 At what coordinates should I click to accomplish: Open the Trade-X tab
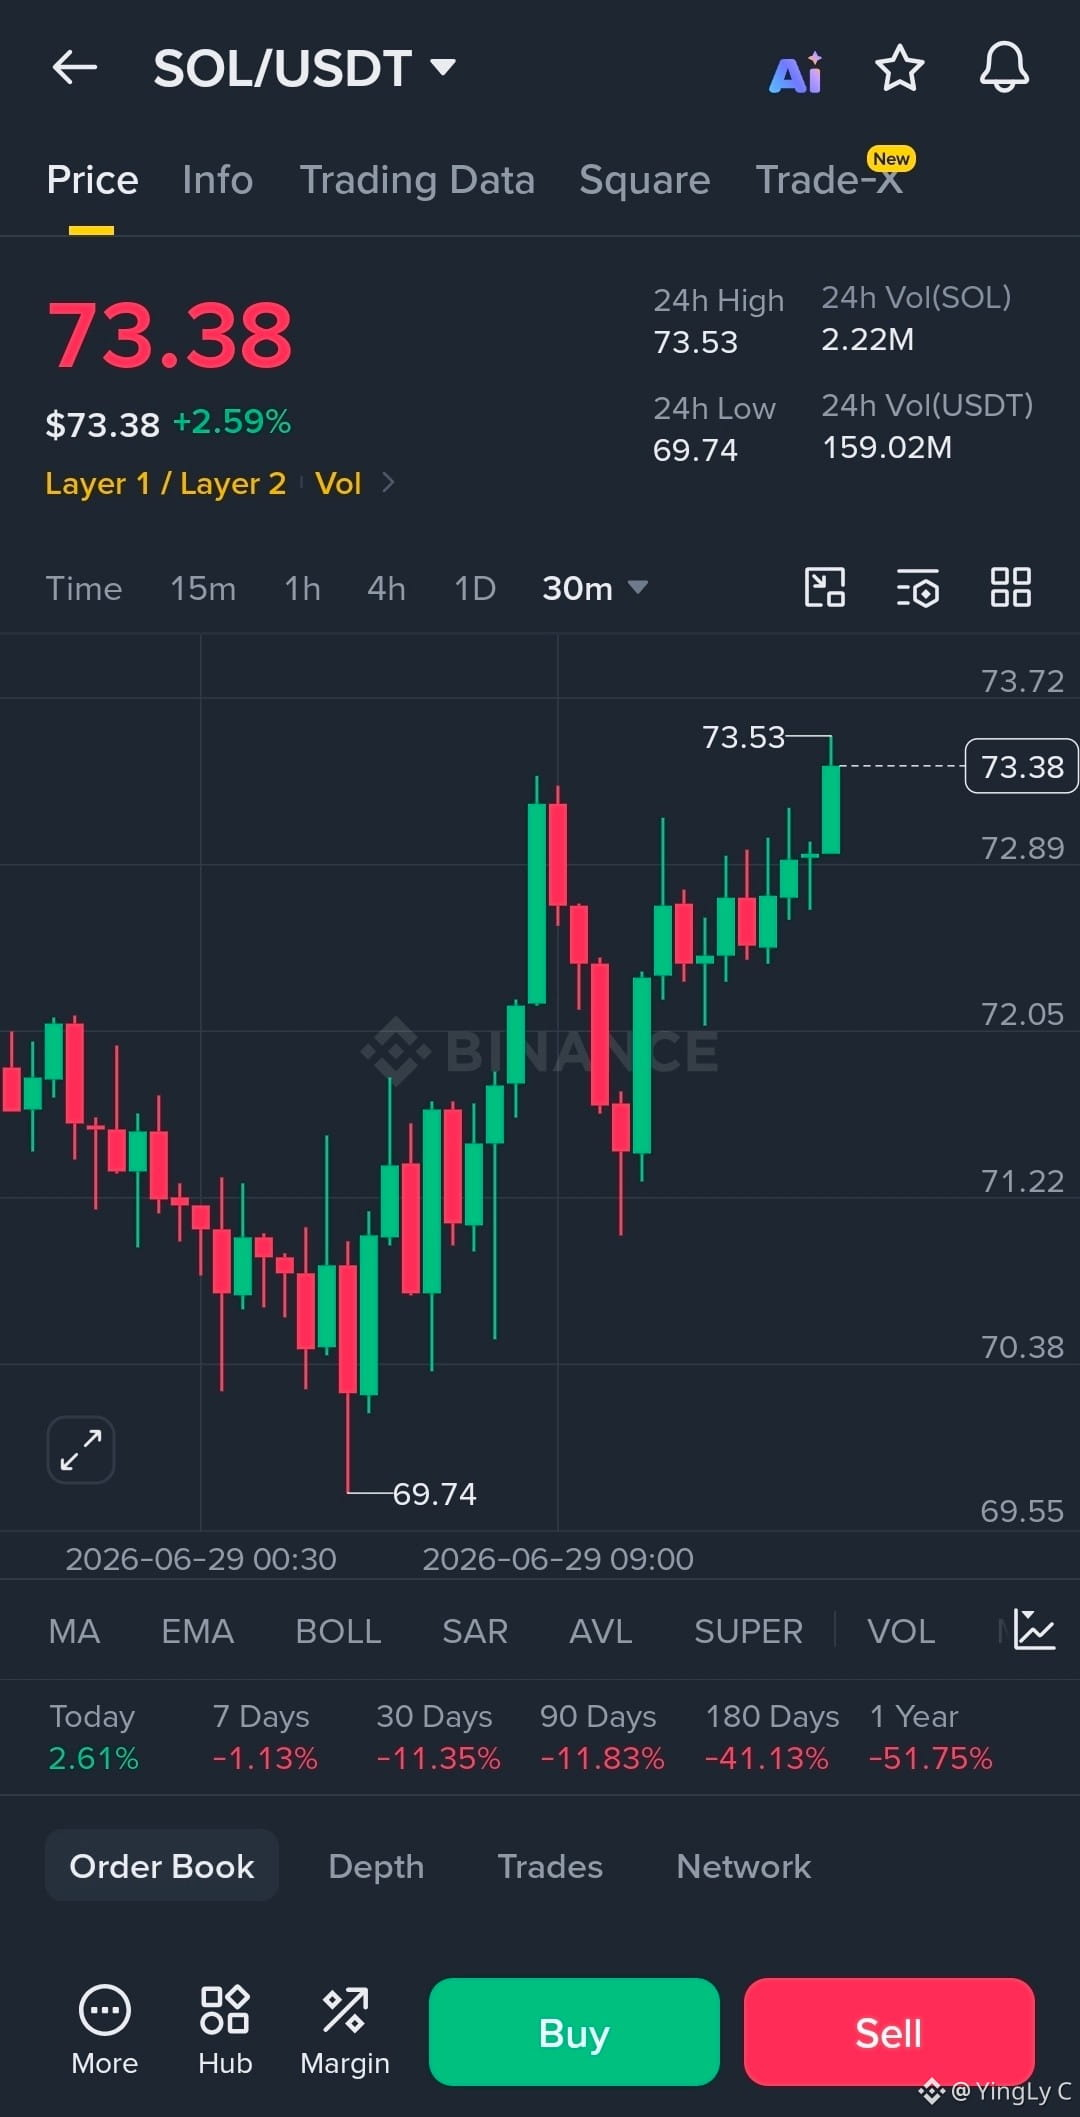tap(830, 180)
